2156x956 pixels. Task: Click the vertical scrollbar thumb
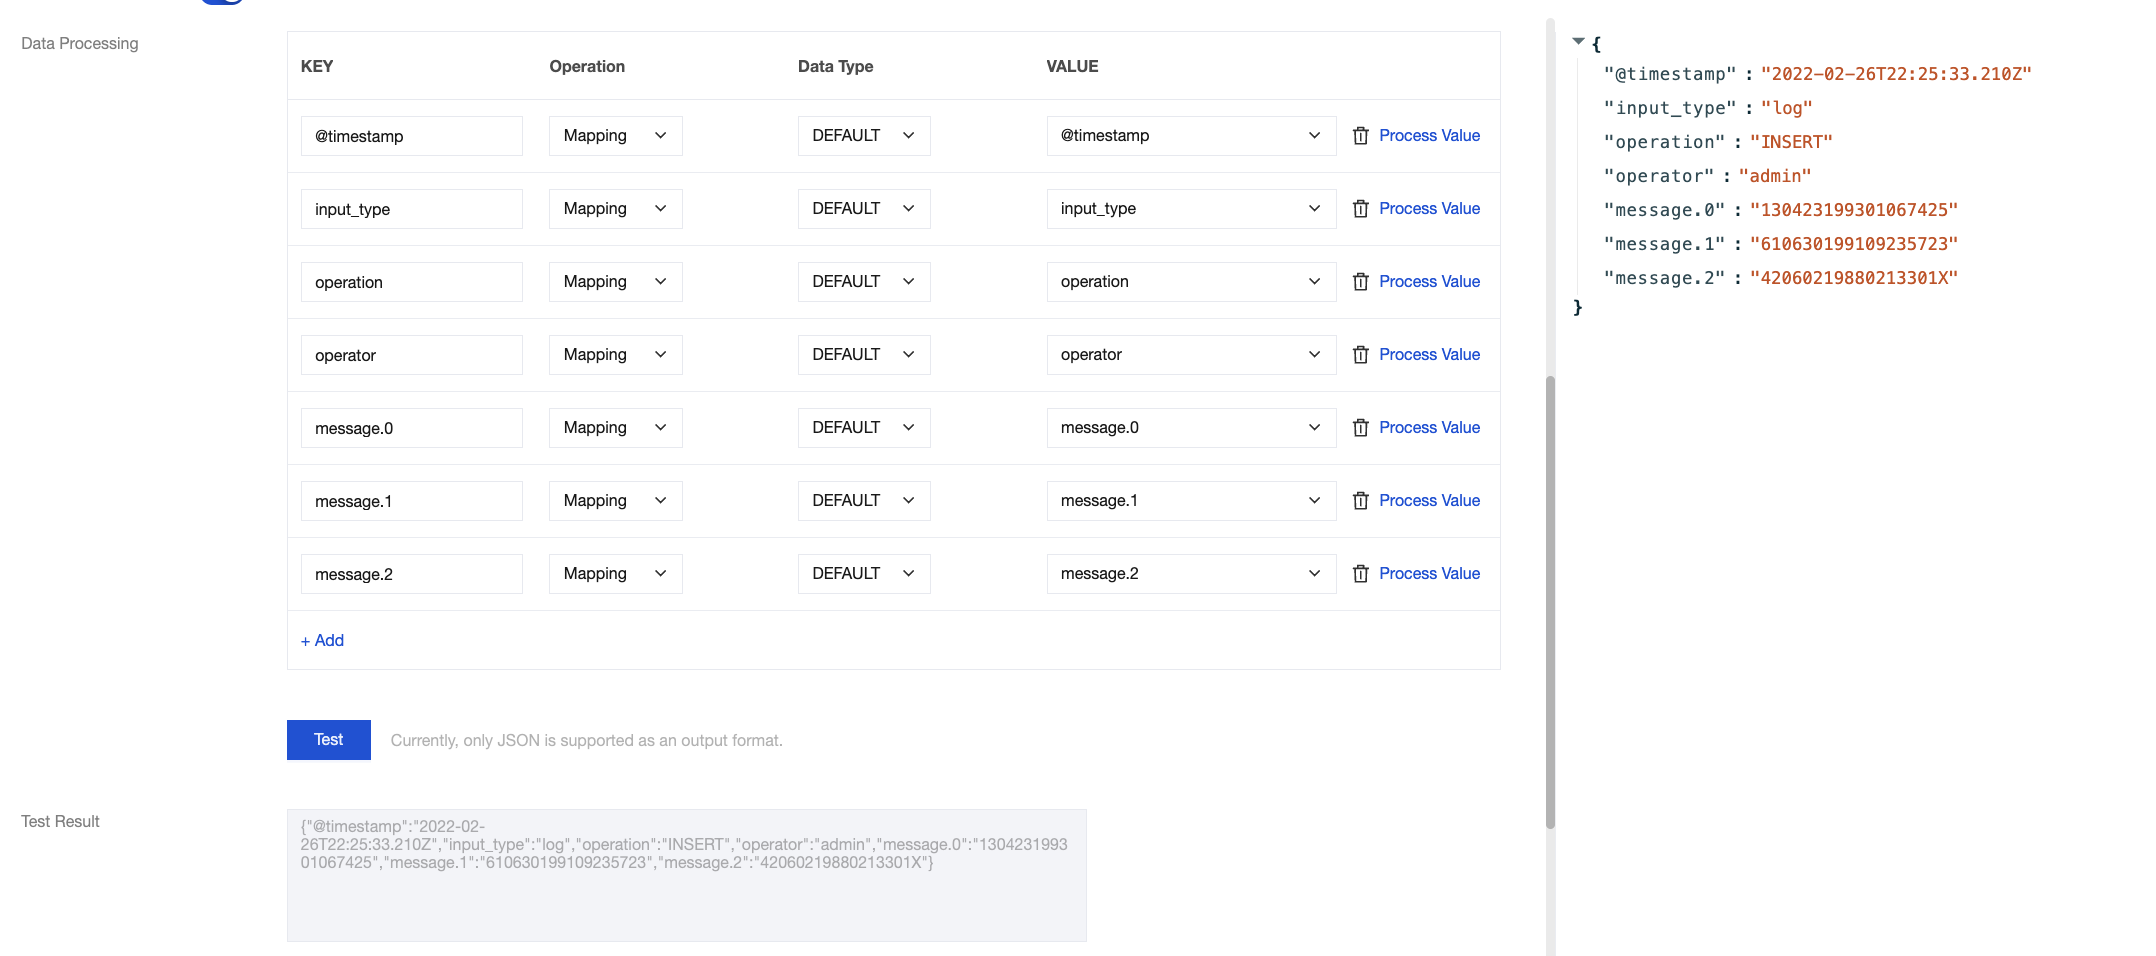1550,600
